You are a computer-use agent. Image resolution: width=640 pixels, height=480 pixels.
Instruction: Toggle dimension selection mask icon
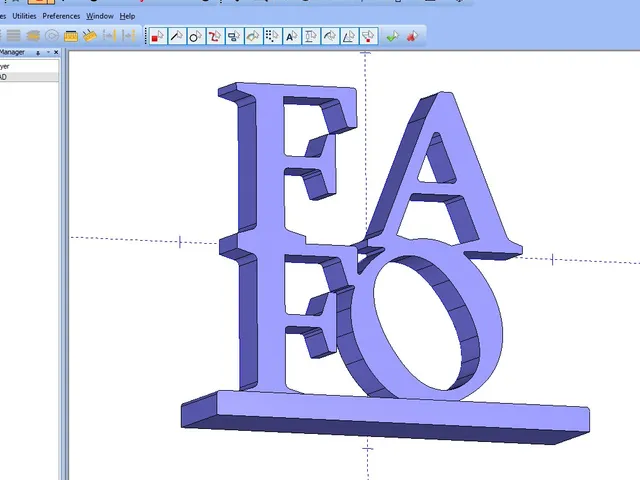tap(311, 36)
